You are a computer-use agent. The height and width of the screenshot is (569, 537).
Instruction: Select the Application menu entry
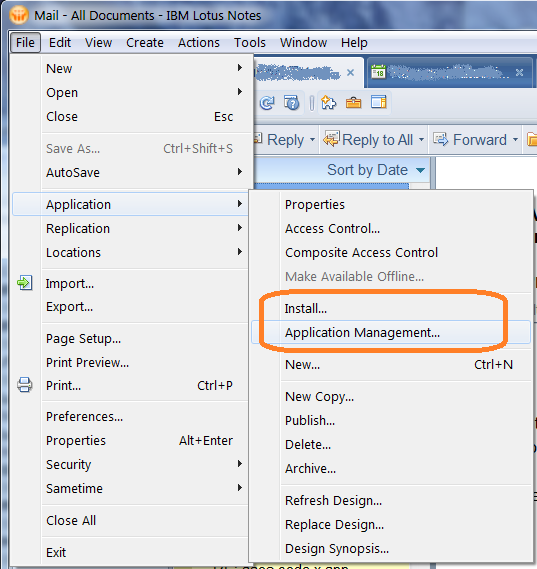[x=131, y=204]
